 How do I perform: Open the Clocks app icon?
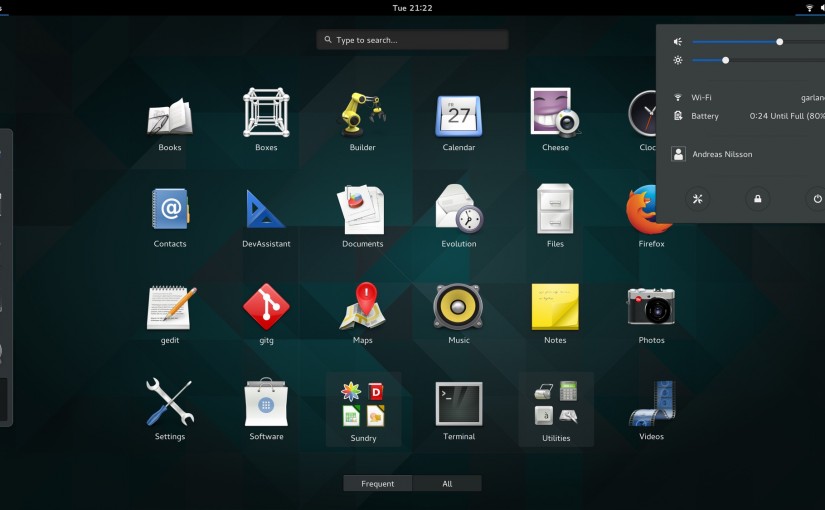(x=644, y=114)
